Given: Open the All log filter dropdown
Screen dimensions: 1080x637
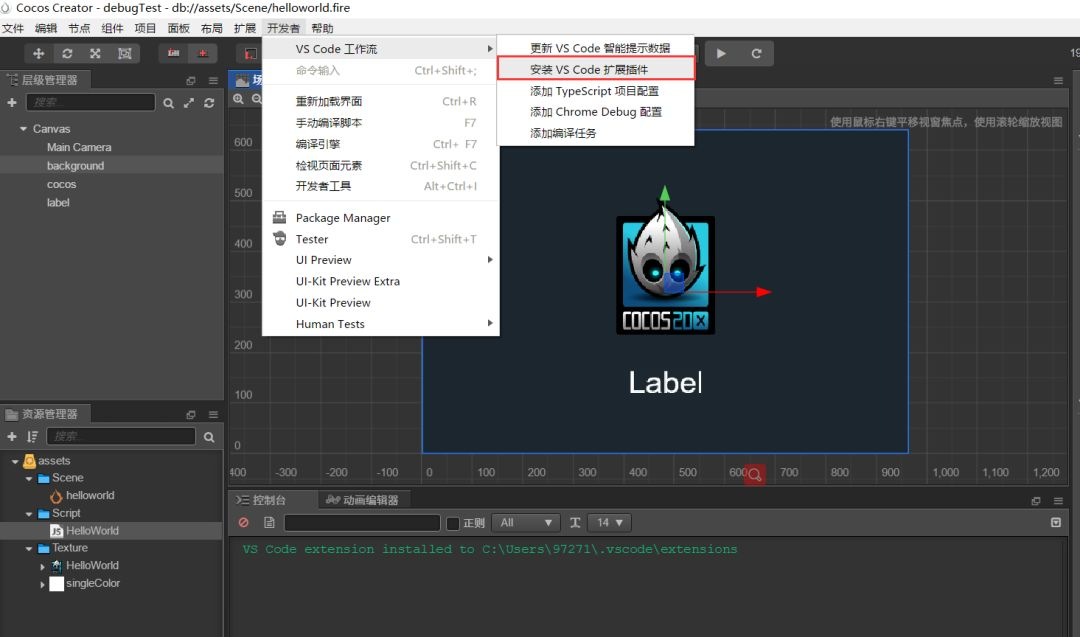Looking at the screenshot, I should coord(527,522).
